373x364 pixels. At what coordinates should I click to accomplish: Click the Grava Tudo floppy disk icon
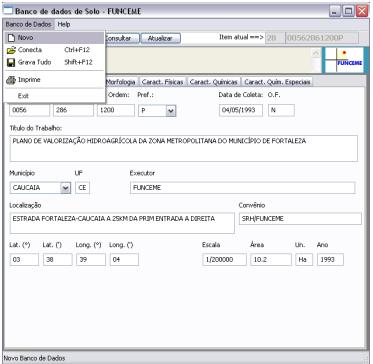click(x=11, y=62)
